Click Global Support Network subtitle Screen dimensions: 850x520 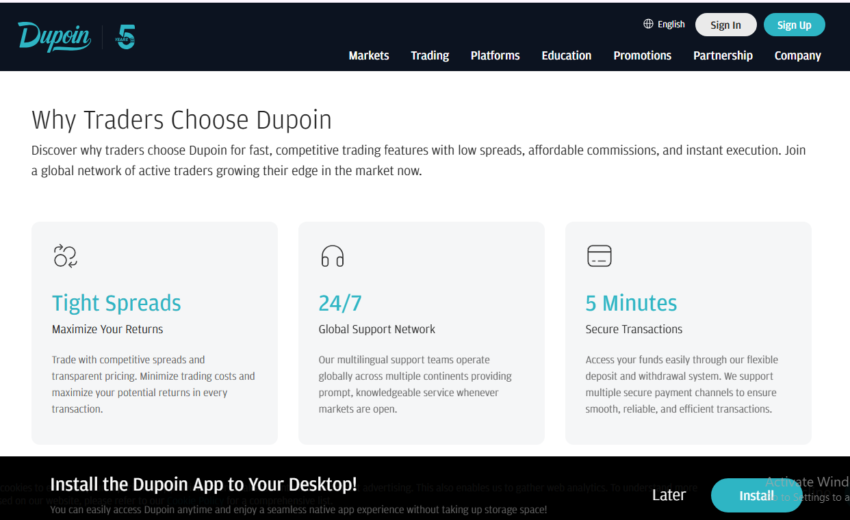tap(377, 329)
